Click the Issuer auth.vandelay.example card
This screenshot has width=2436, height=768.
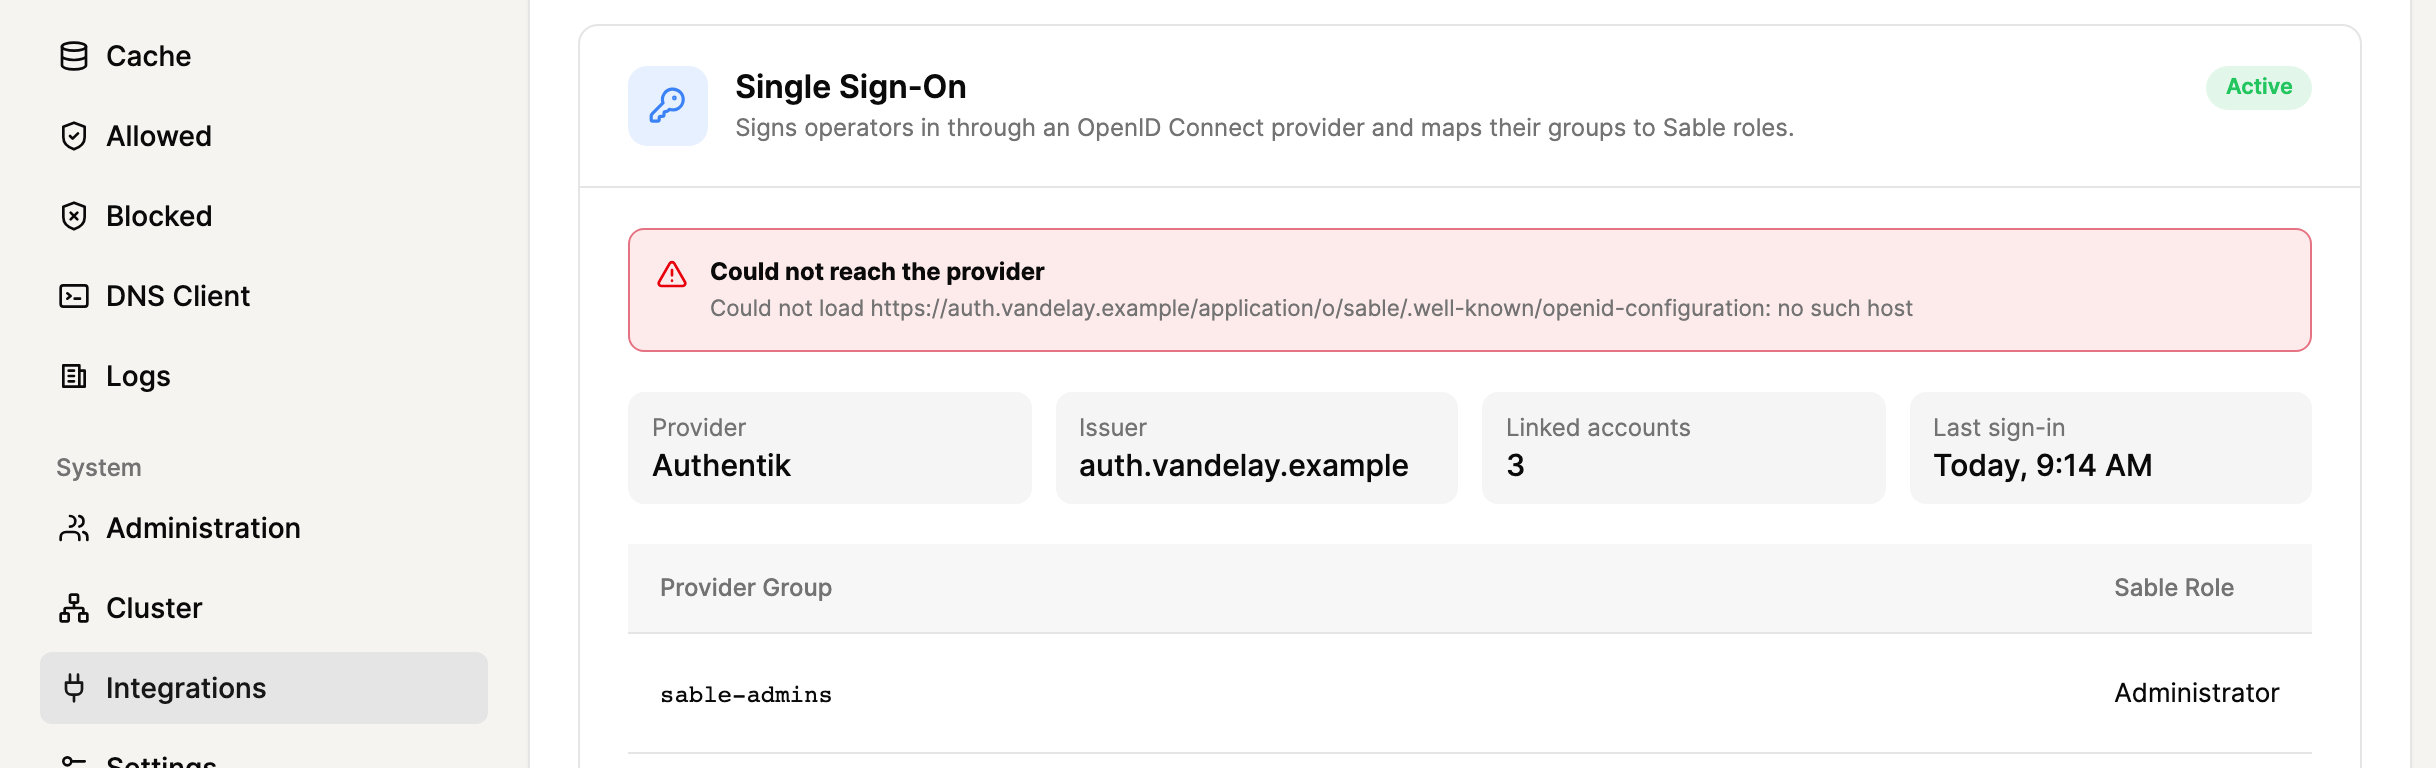pyautogui.click(x=1257, y=448)
